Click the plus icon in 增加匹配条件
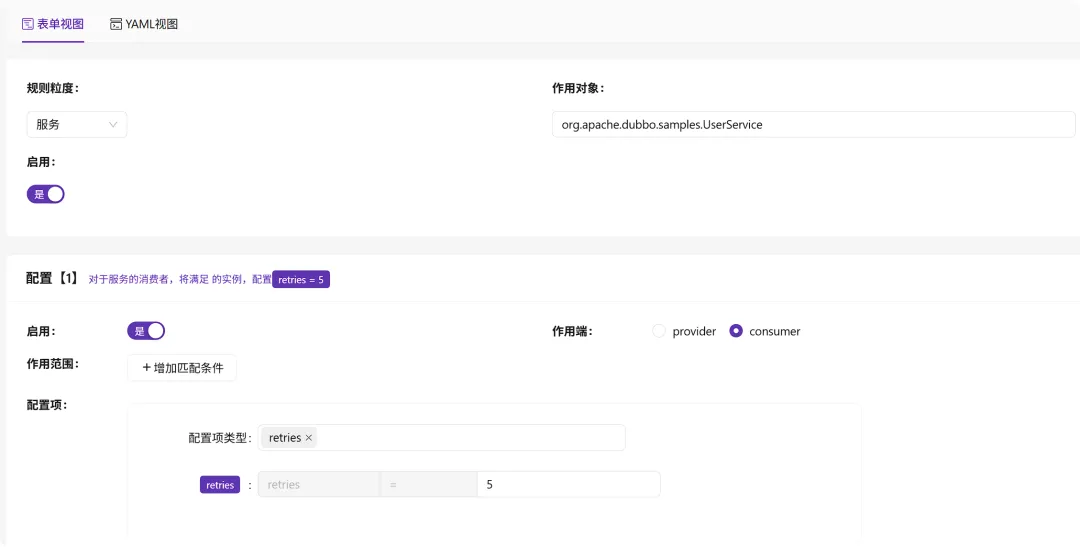Viewport: 1080px width, 547px height. [x=146, y=368]
